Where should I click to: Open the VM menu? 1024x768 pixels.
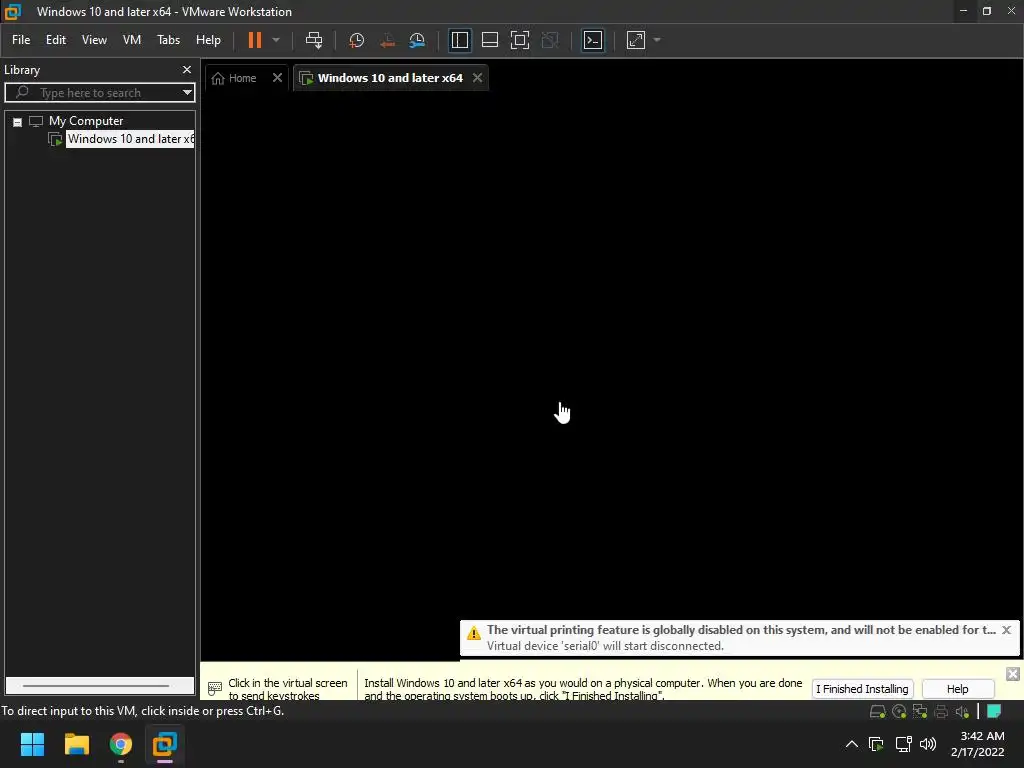132,40
